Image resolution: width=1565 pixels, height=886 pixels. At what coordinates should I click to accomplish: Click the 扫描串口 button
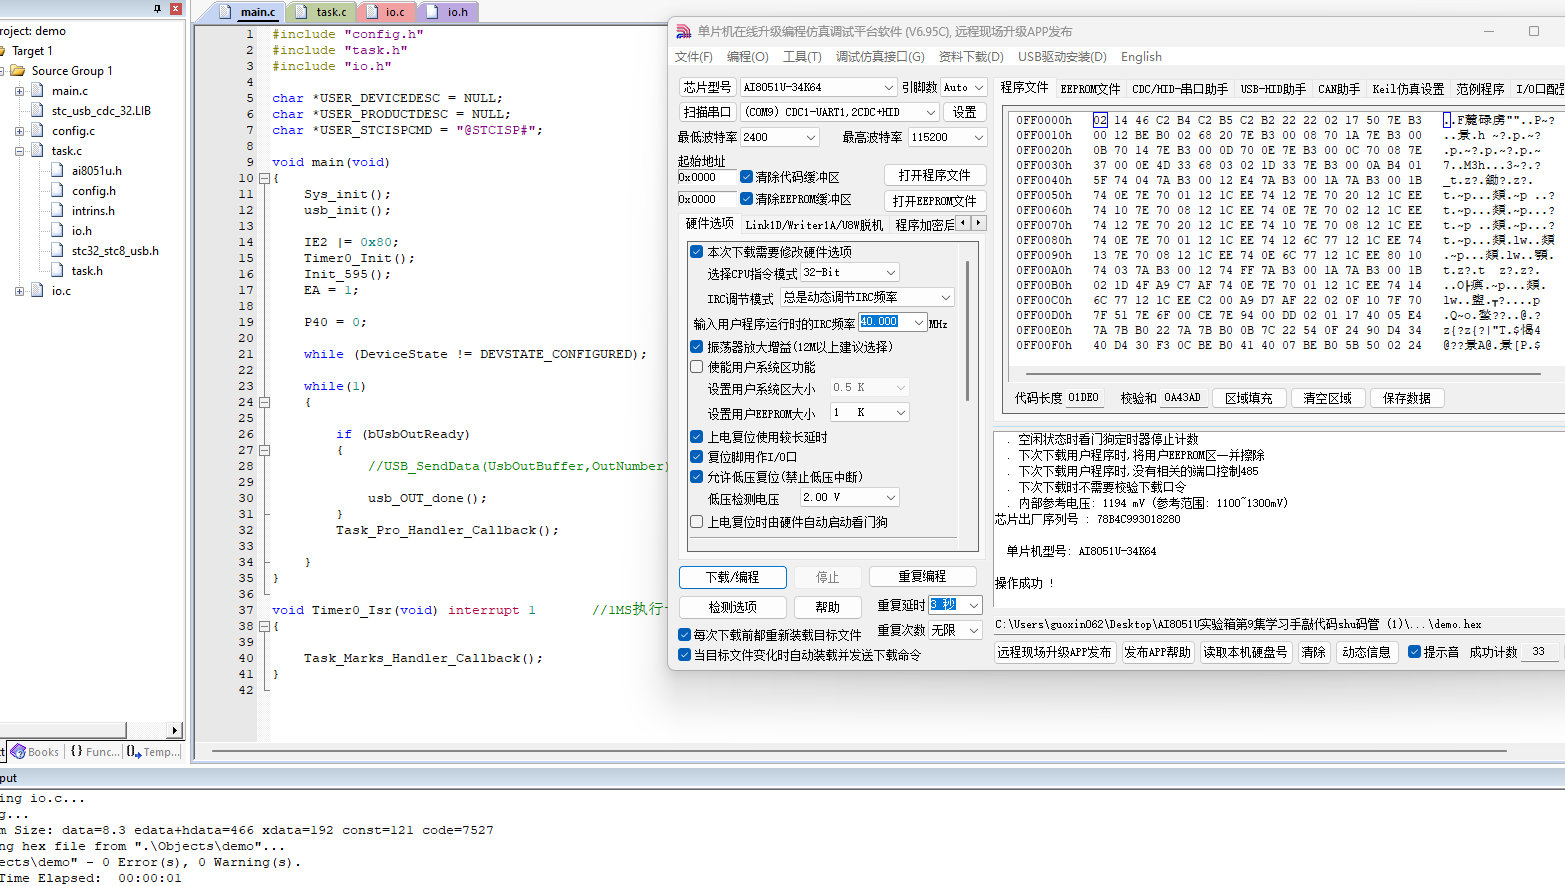point(706,112)
